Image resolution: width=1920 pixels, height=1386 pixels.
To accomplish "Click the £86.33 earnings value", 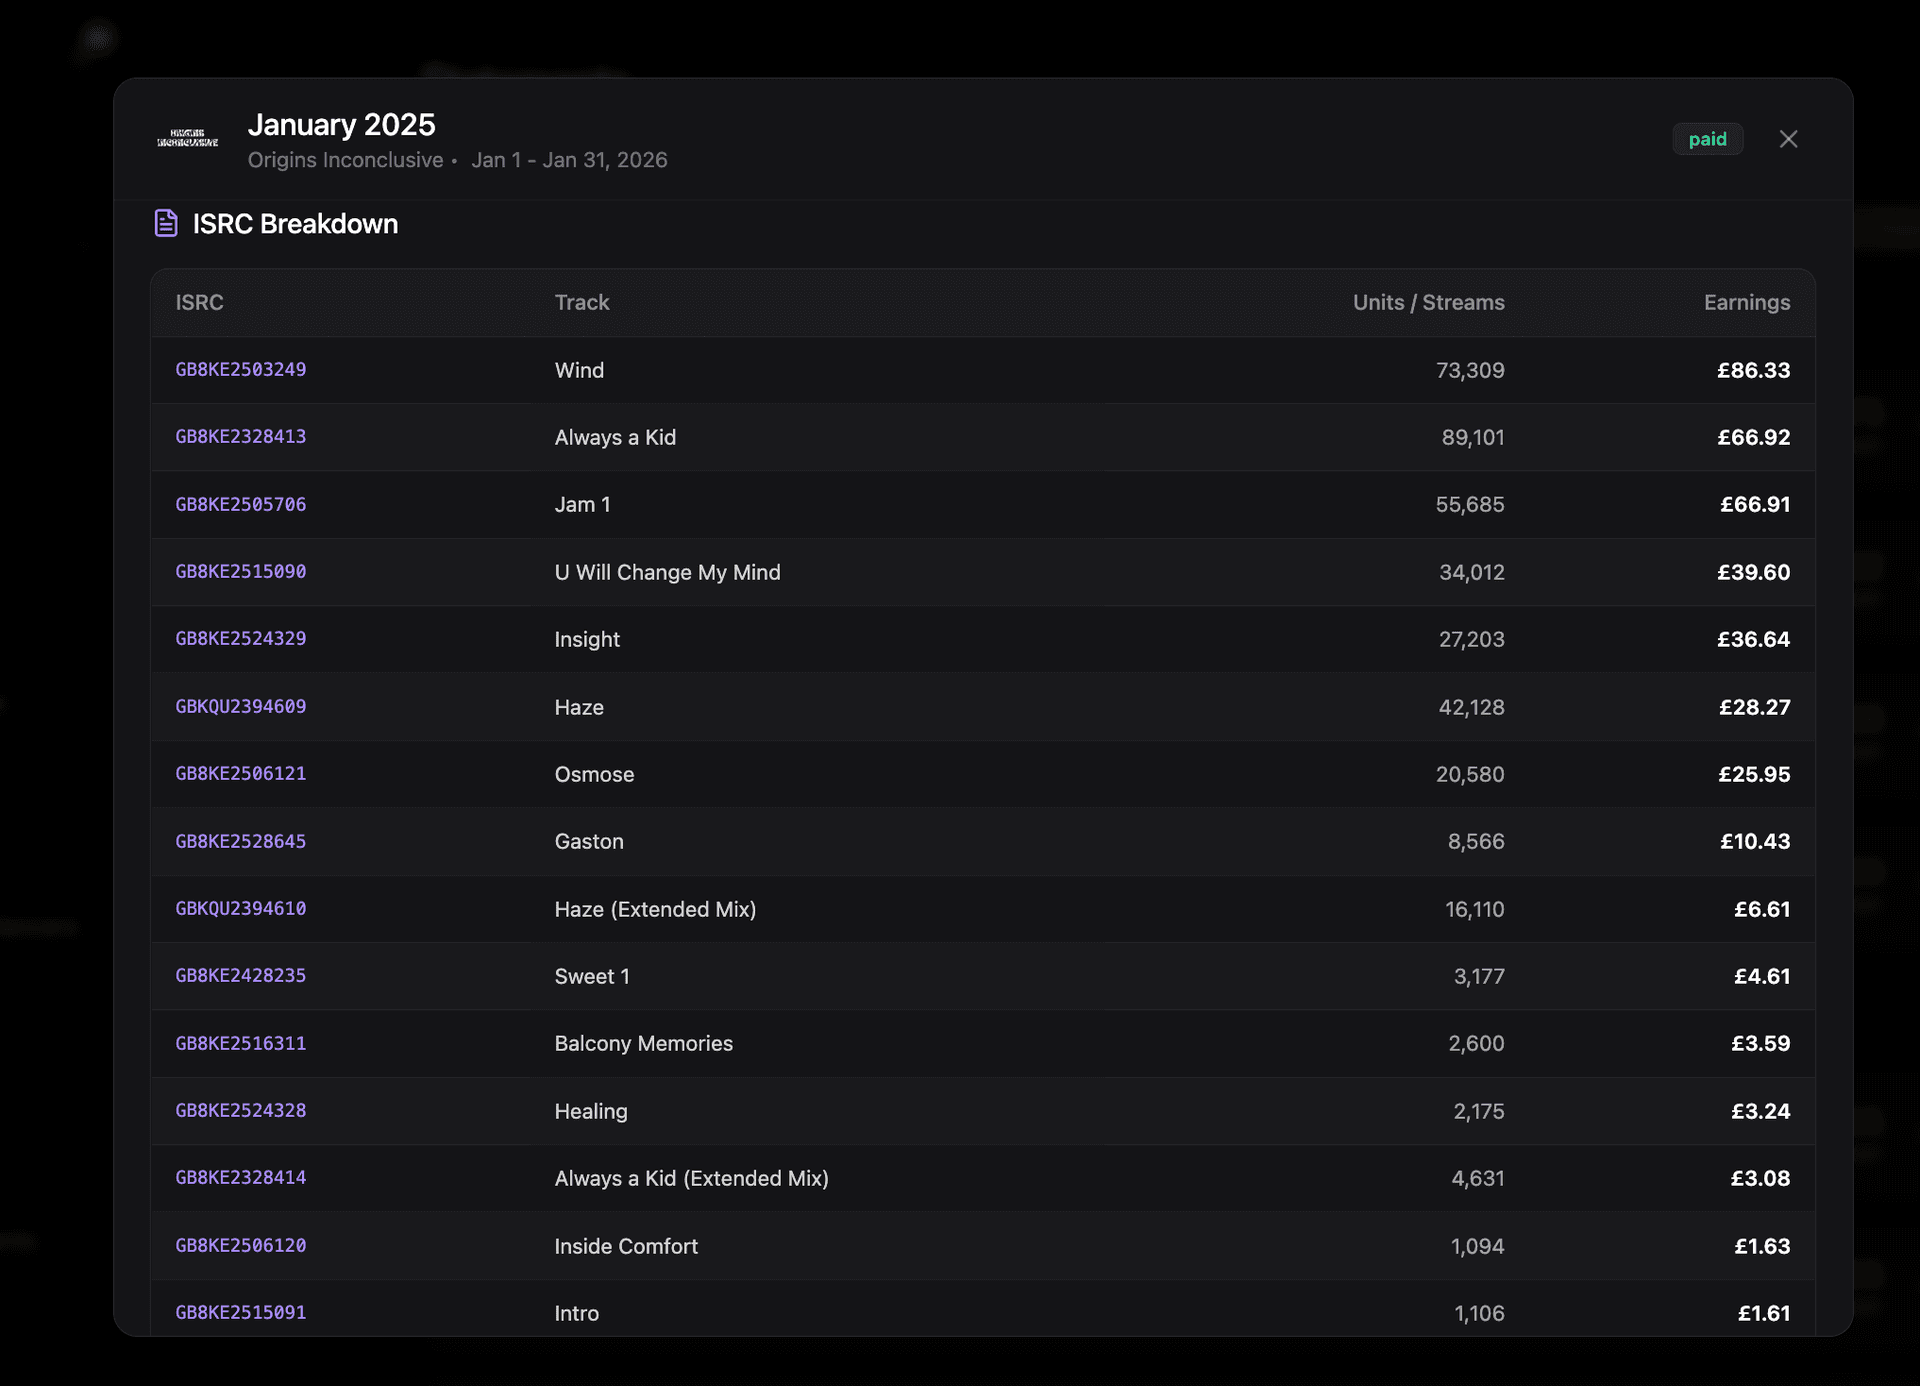I will pyautogui.click(x=1753, y=370).
